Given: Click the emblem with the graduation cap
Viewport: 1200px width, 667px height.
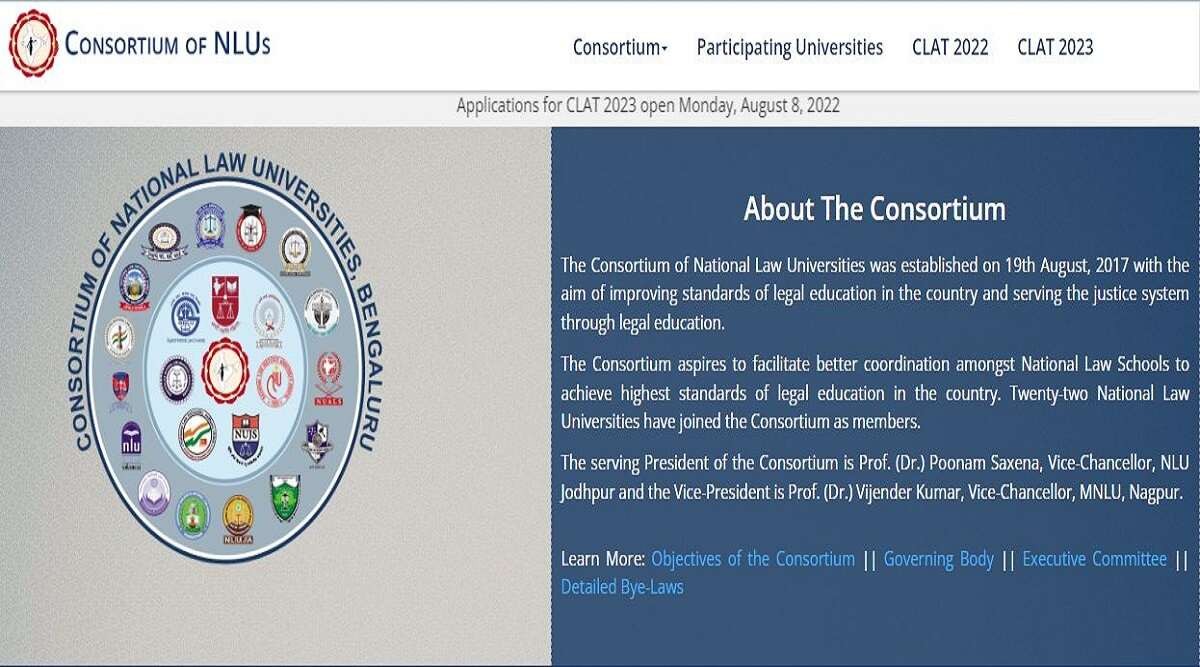Looking at the screenshot, I should pyautogui.click(x=251, y=227).
